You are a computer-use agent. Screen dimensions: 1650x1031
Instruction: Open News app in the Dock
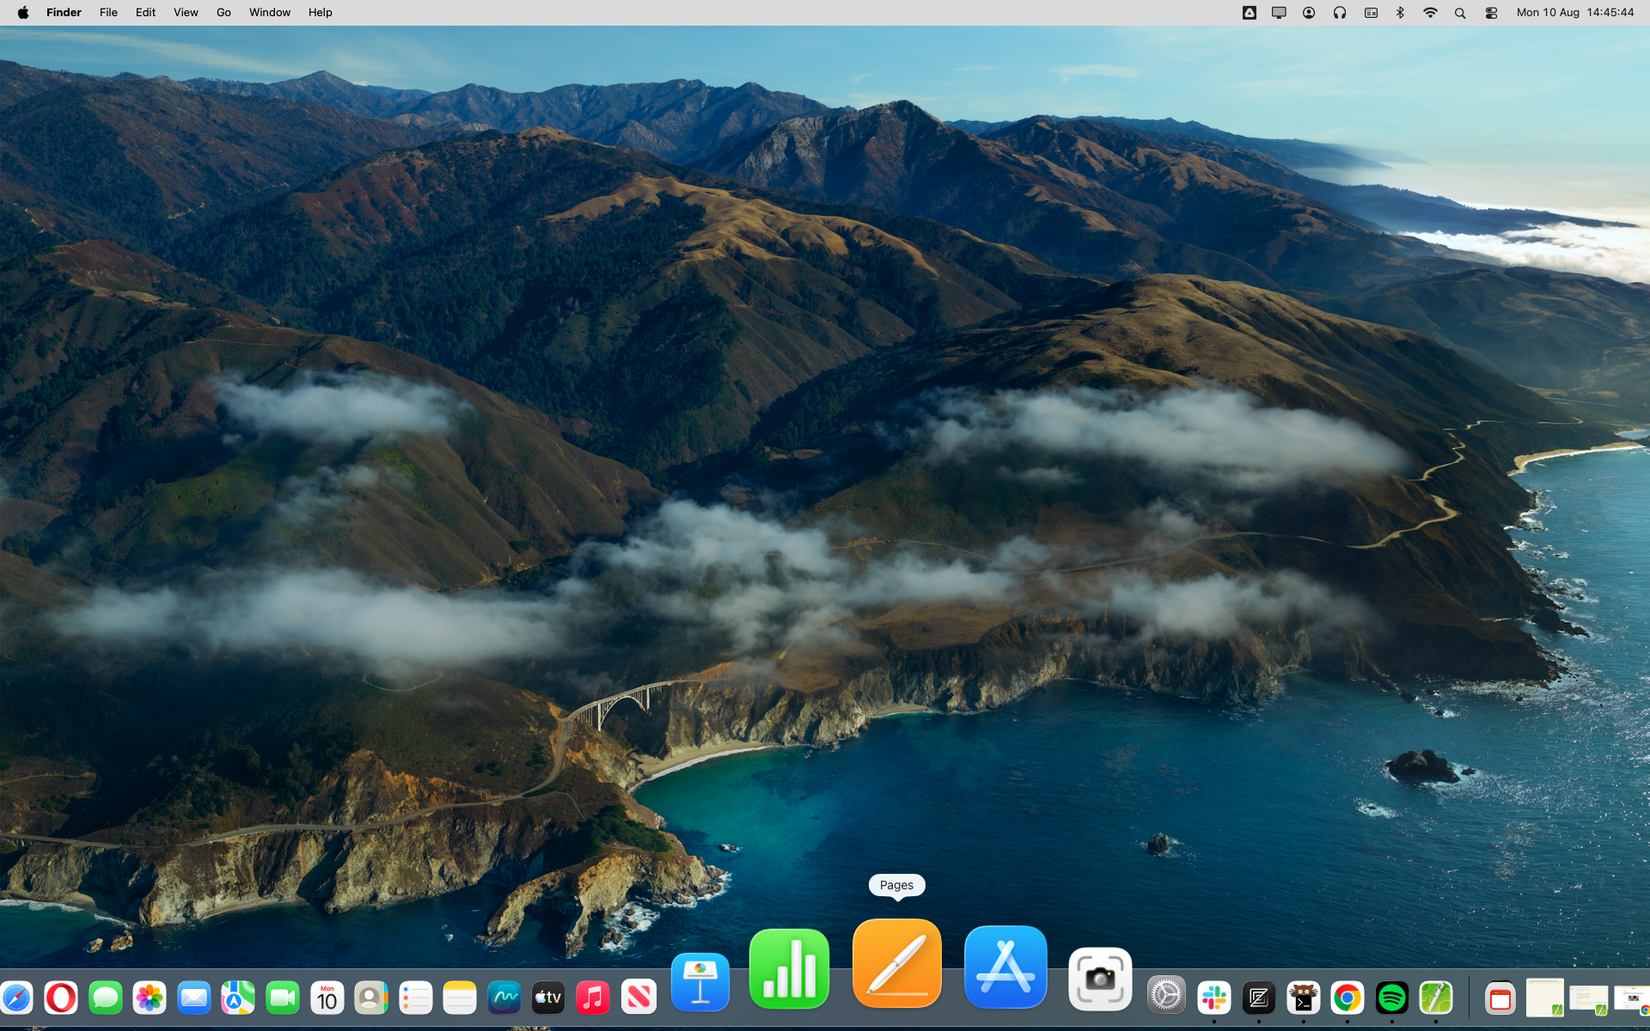coord(638,997)
